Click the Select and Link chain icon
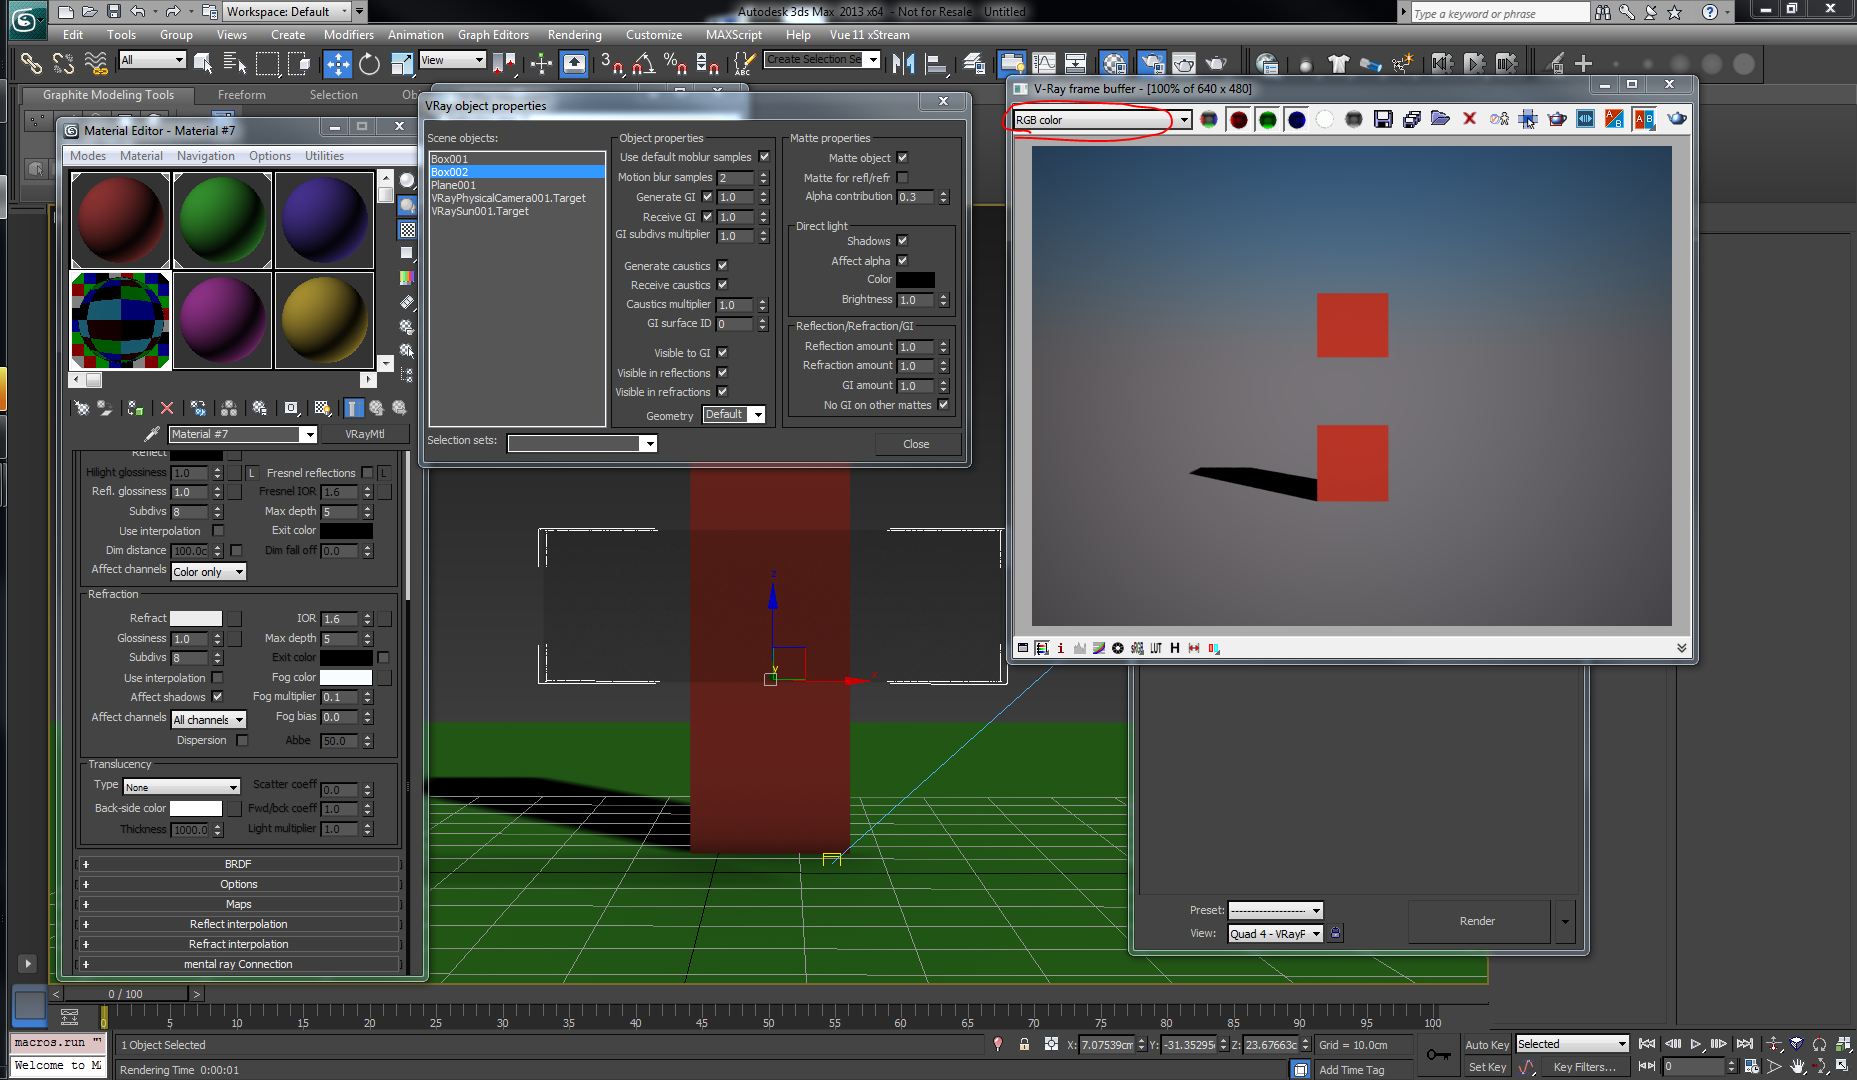The height and width of the screenshot is (1080, 1857). [32, 64]
